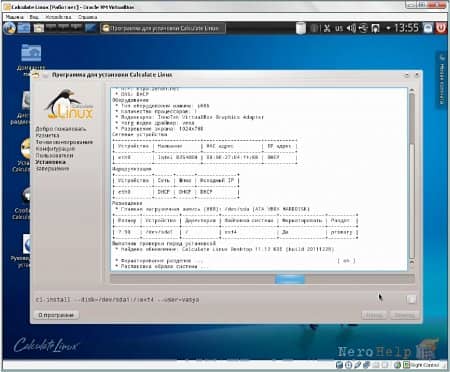450x372 pixels.
Task: Select the Конфигурация step in sidebar
Action: (55, 149)
